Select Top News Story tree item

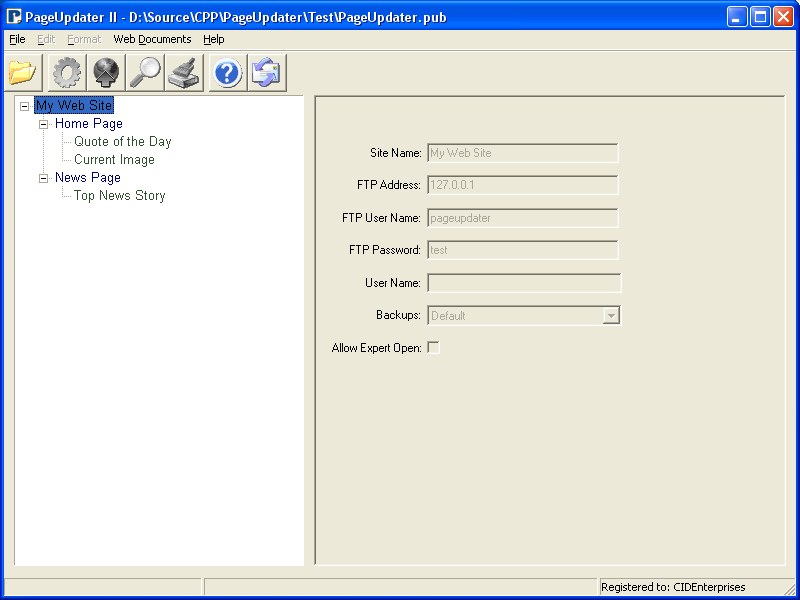pyautogui.click(x=119, y=195)
